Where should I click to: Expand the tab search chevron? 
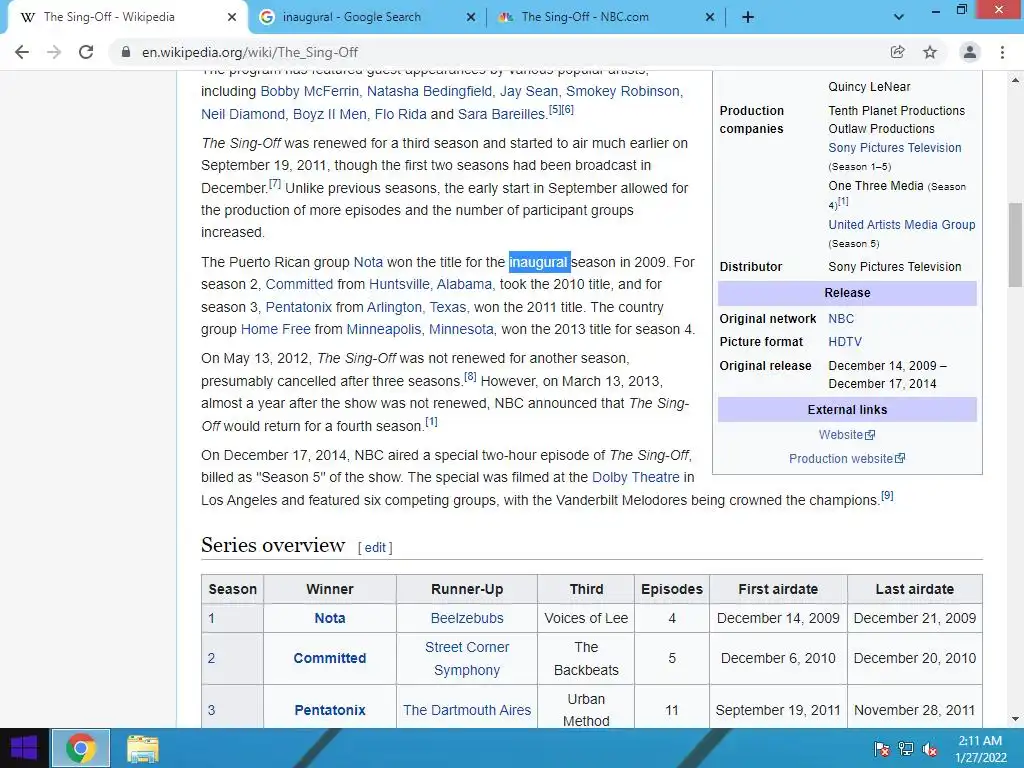point(899,17)
